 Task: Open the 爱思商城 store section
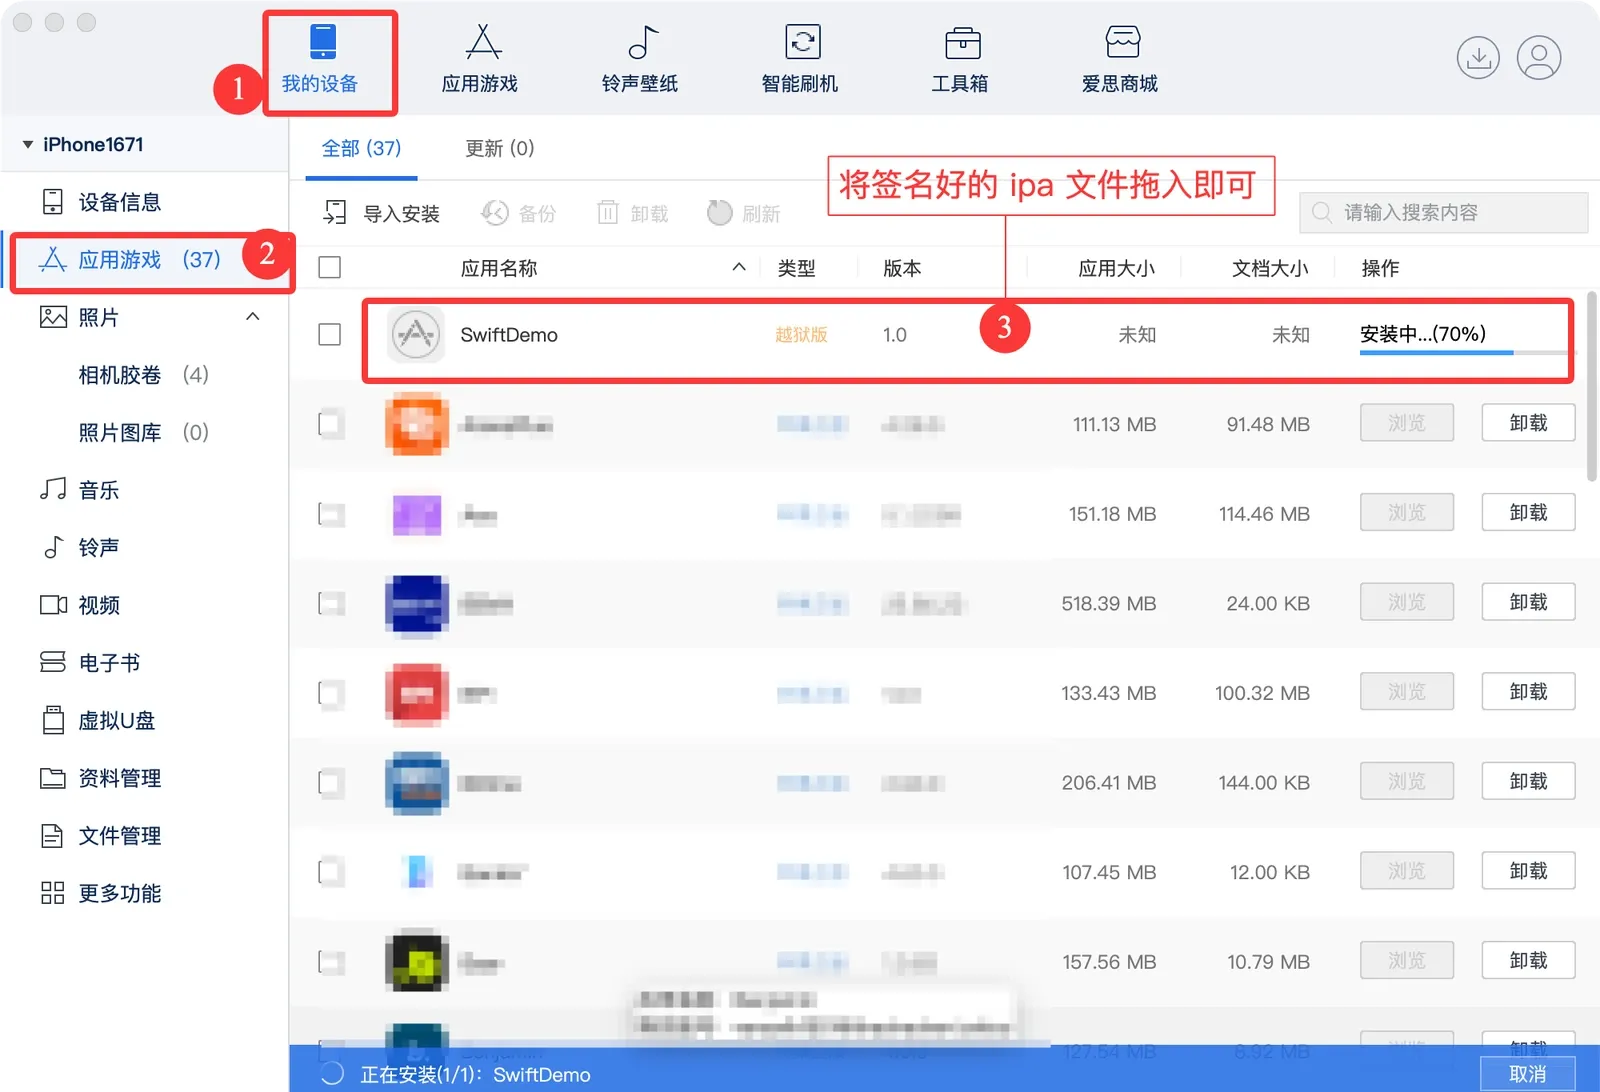[x=1120, y=59]
